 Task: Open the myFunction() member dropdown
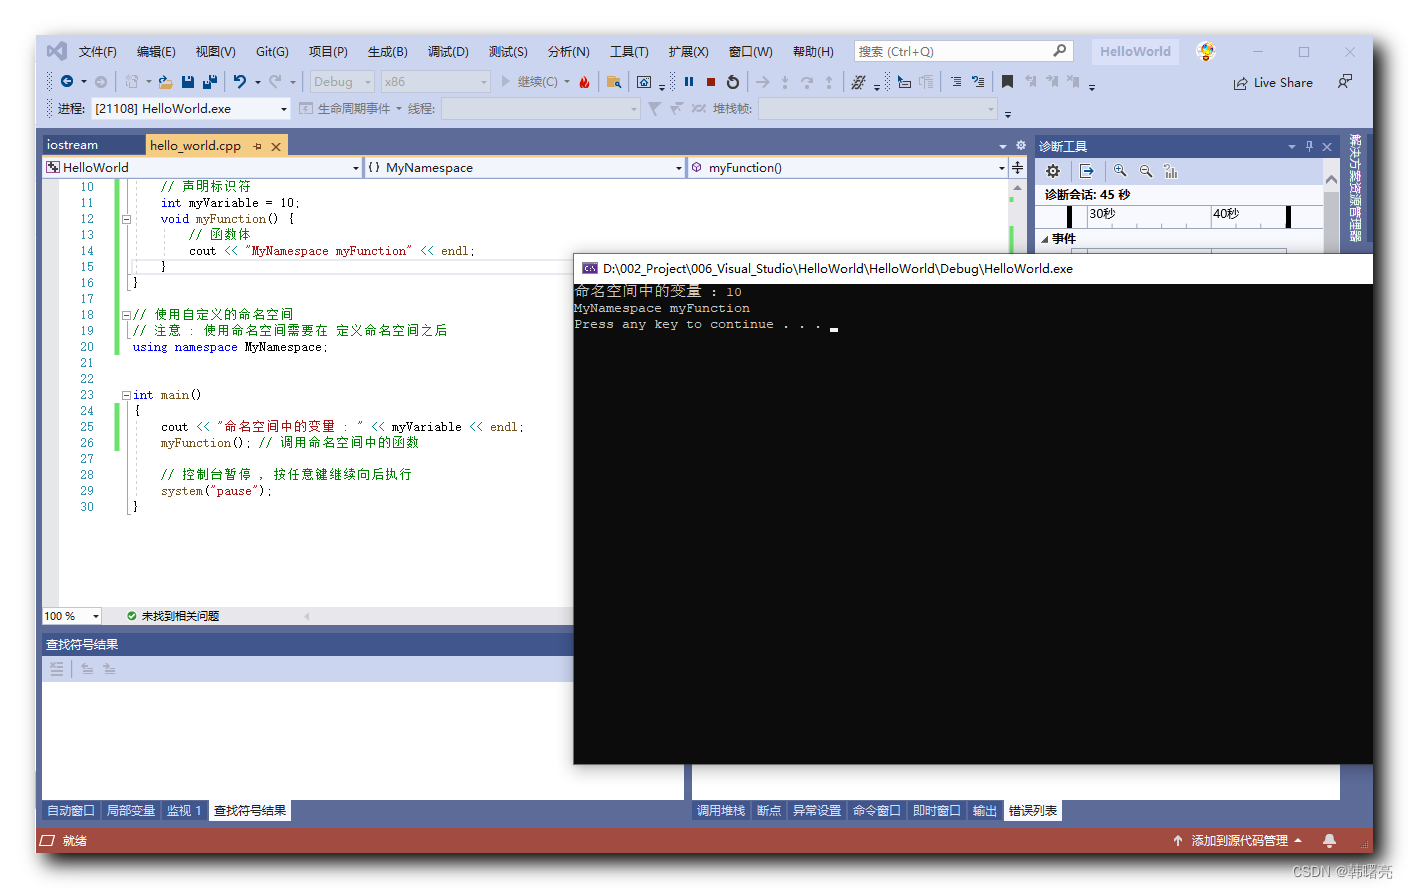pyautogui.click(x=847, y=168)
